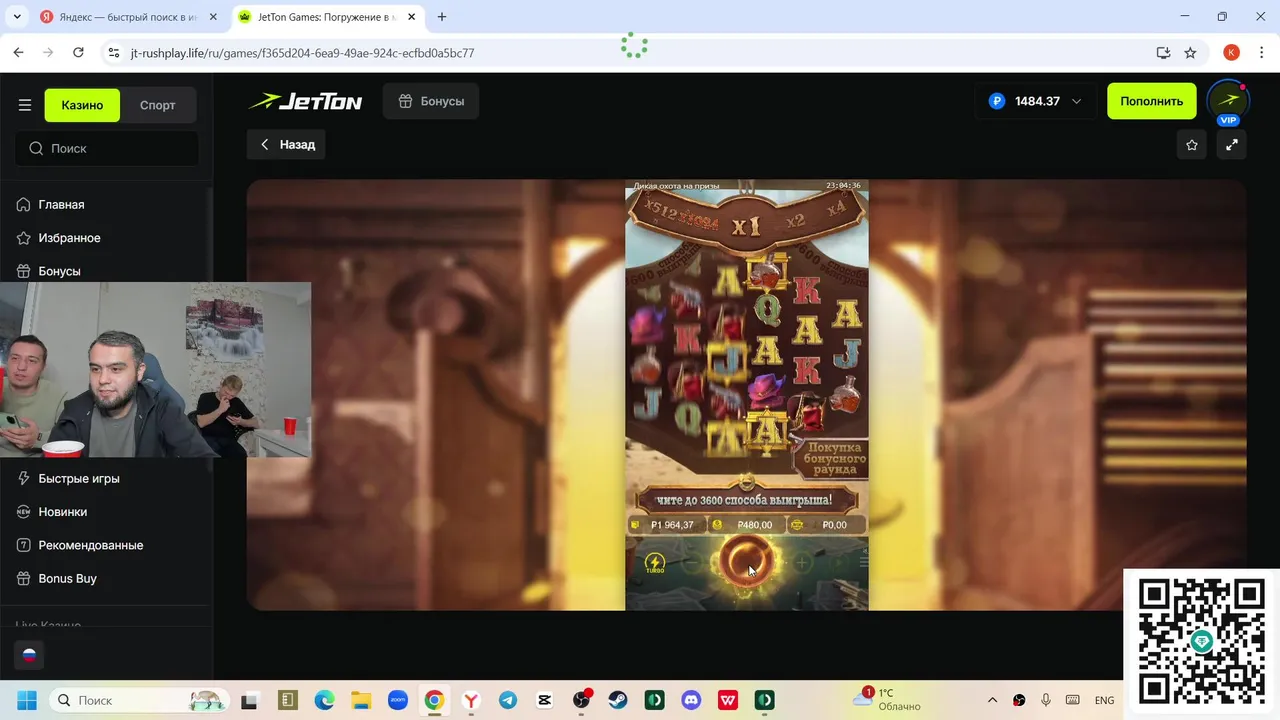The height and width of the screenshot is (720, 1280).
Task: Close the JetTon Games browser tab
Action: 411,17
